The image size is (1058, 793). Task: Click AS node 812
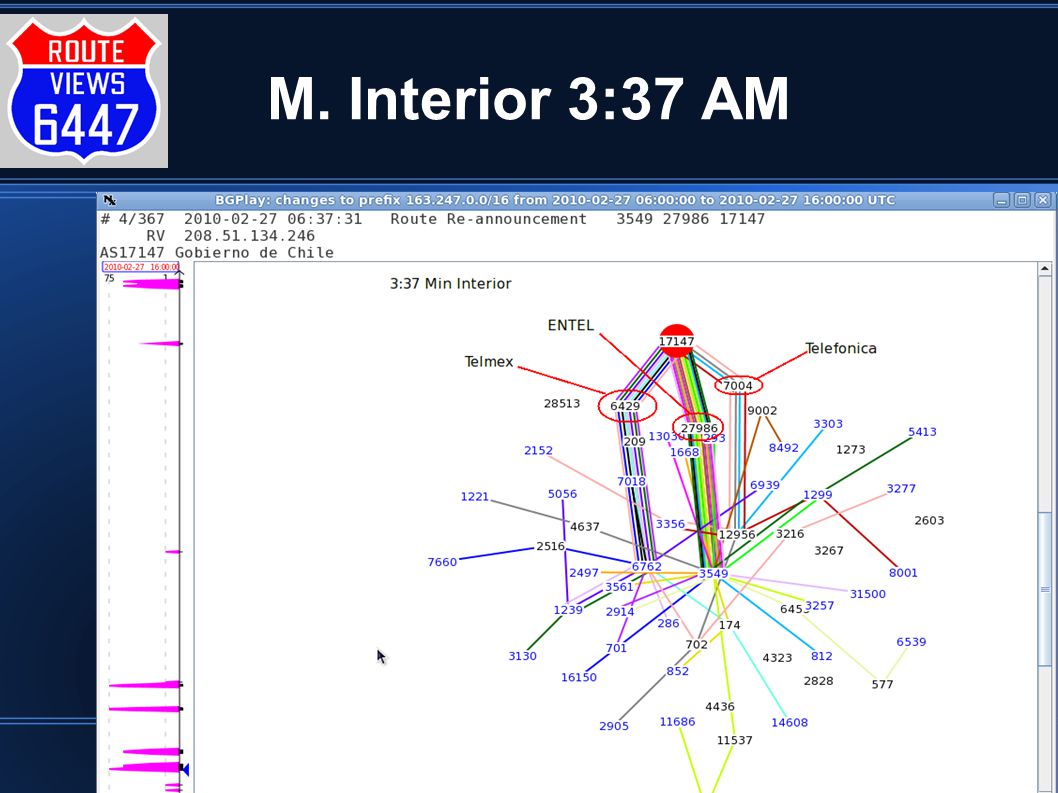click(x=822, y=656)
